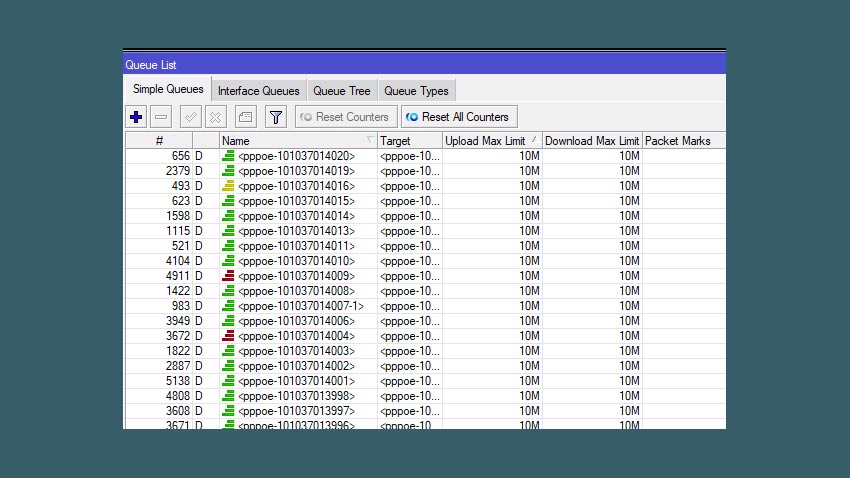Click green queue icon of pppoe-101037014010

point(228,261)
